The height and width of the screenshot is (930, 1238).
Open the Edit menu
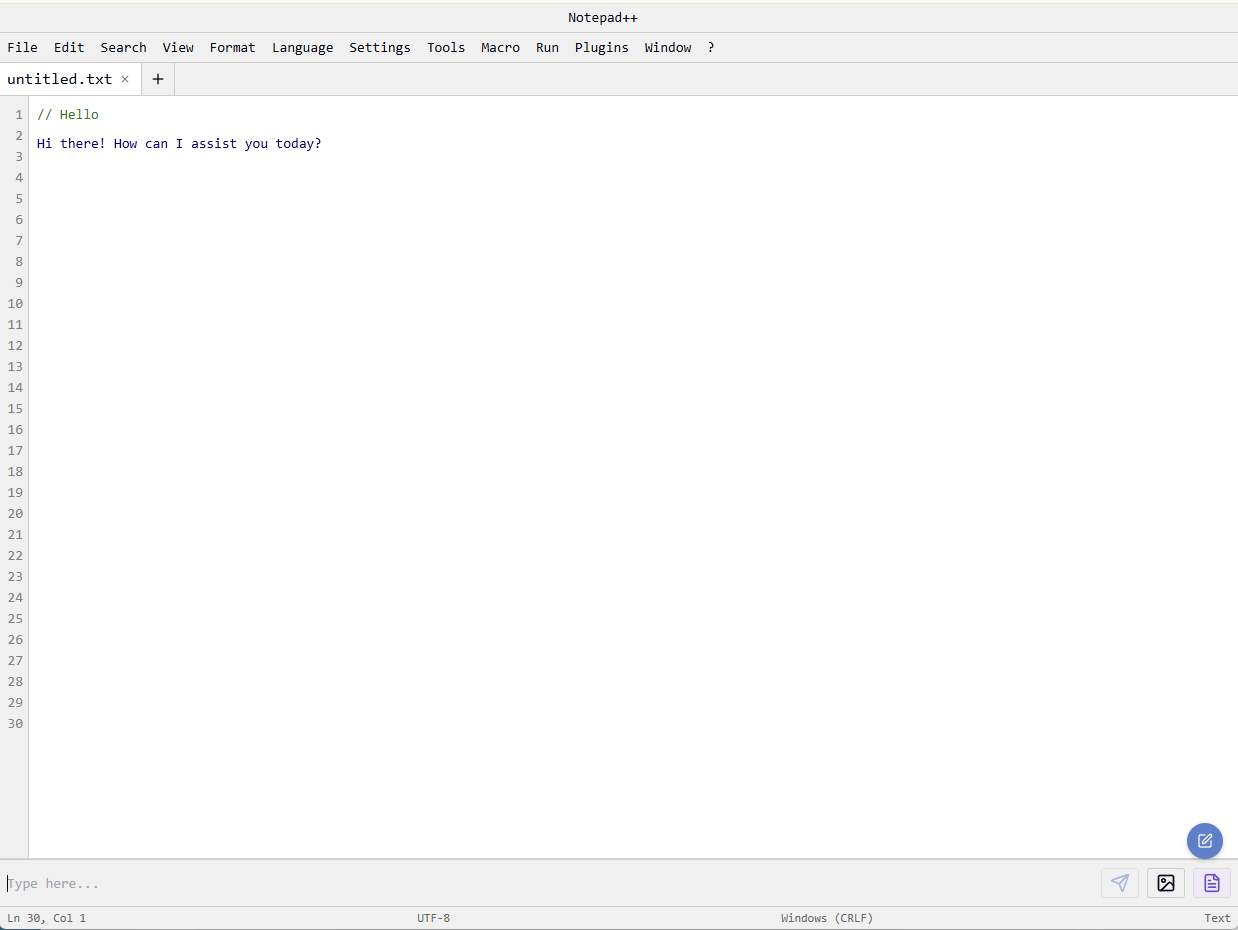pyautogui.click(x=69, y=47)
